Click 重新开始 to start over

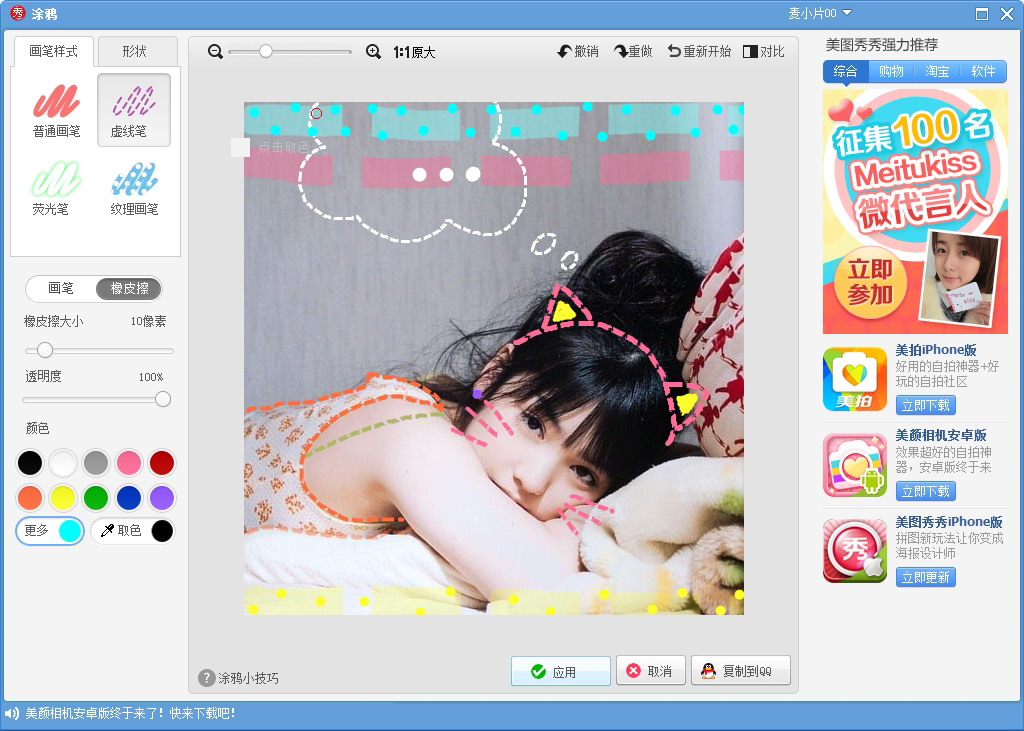point(699,51)
